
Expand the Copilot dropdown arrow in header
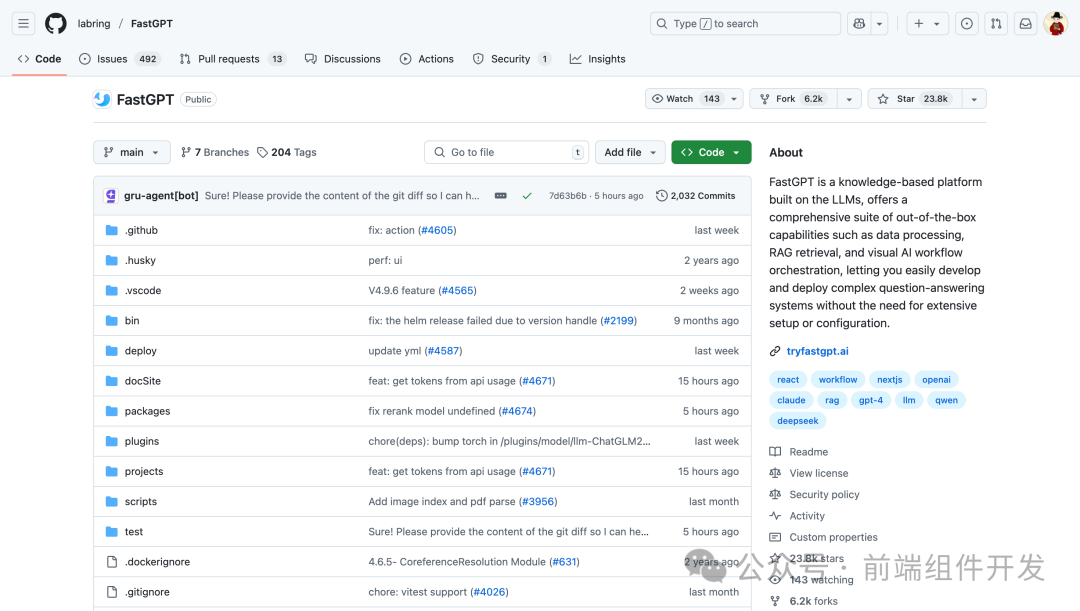[x=879, y=23]
